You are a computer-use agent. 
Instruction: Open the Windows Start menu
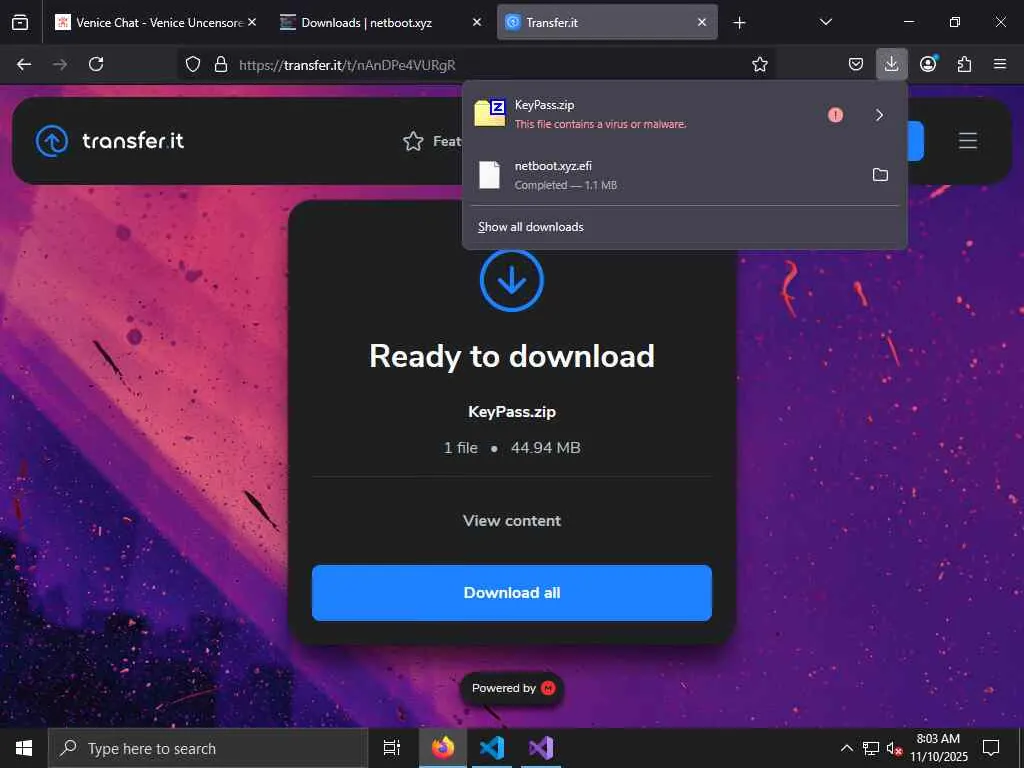tap(24, 748)
